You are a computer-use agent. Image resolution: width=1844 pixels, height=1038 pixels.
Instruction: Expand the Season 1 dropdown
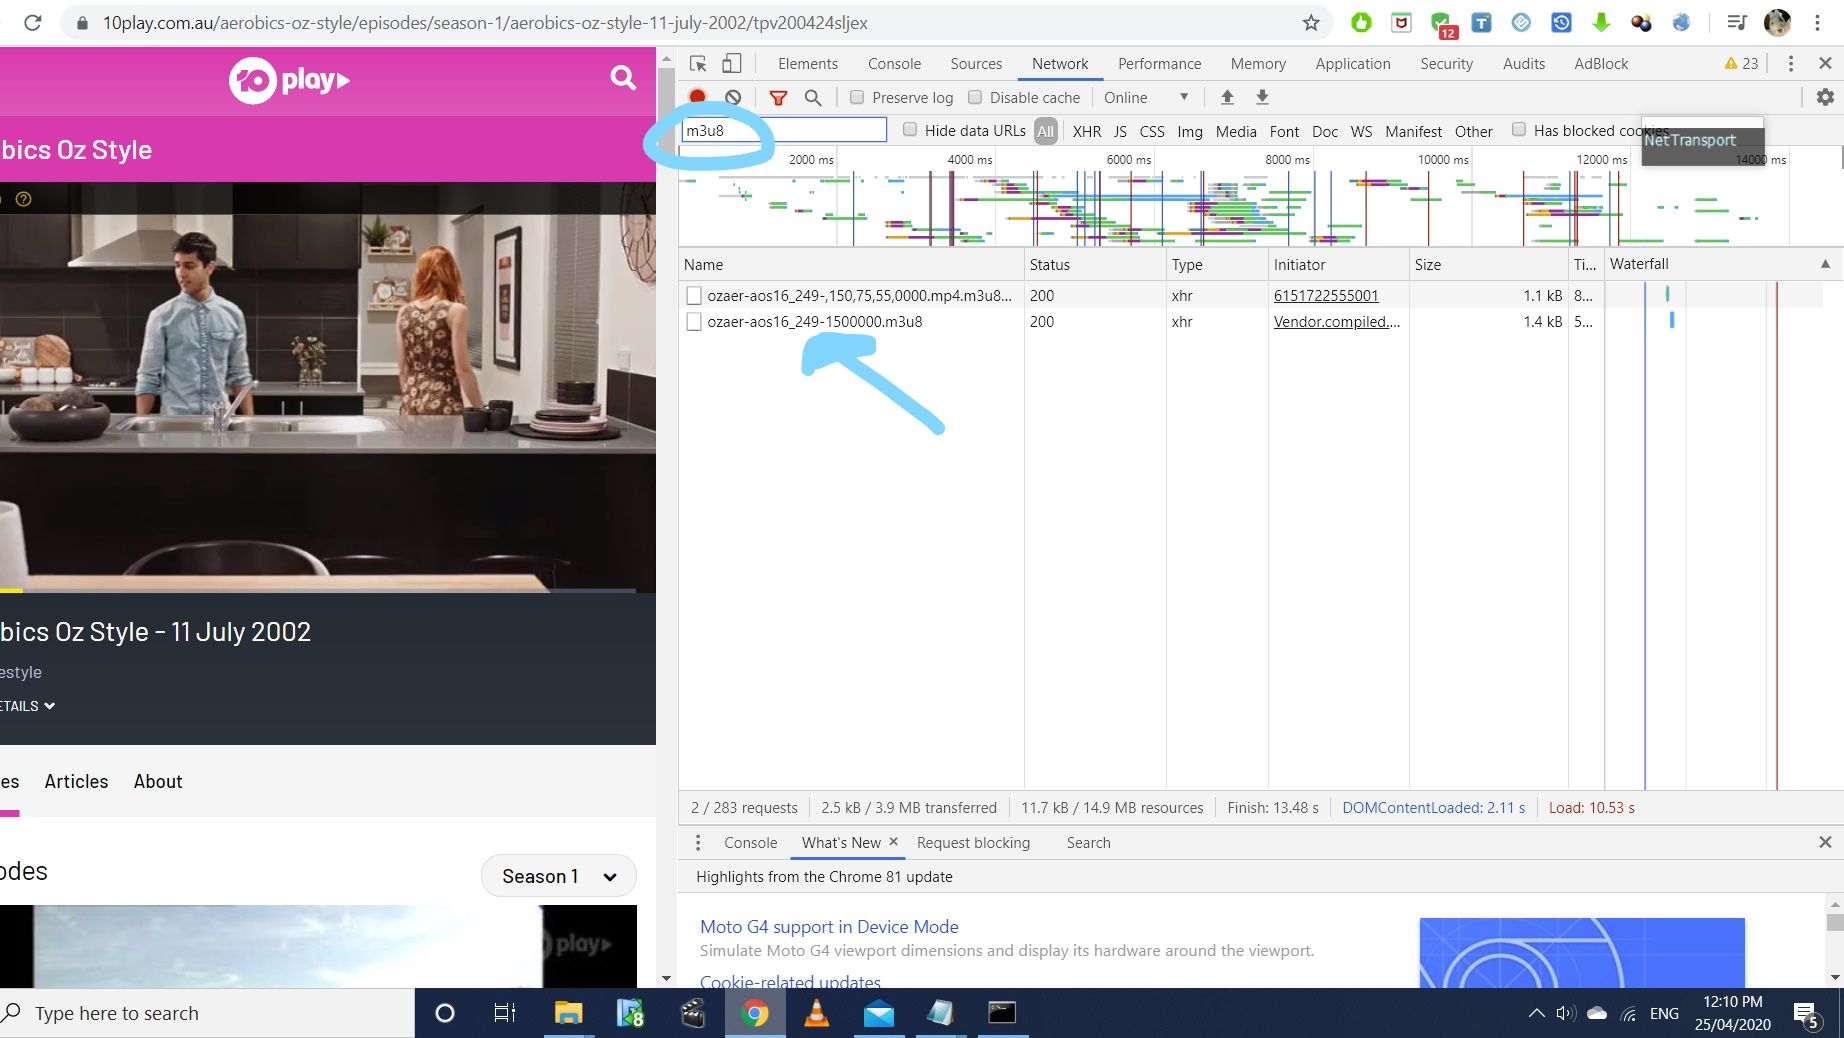pyautogui.click(x=558, y=876)
